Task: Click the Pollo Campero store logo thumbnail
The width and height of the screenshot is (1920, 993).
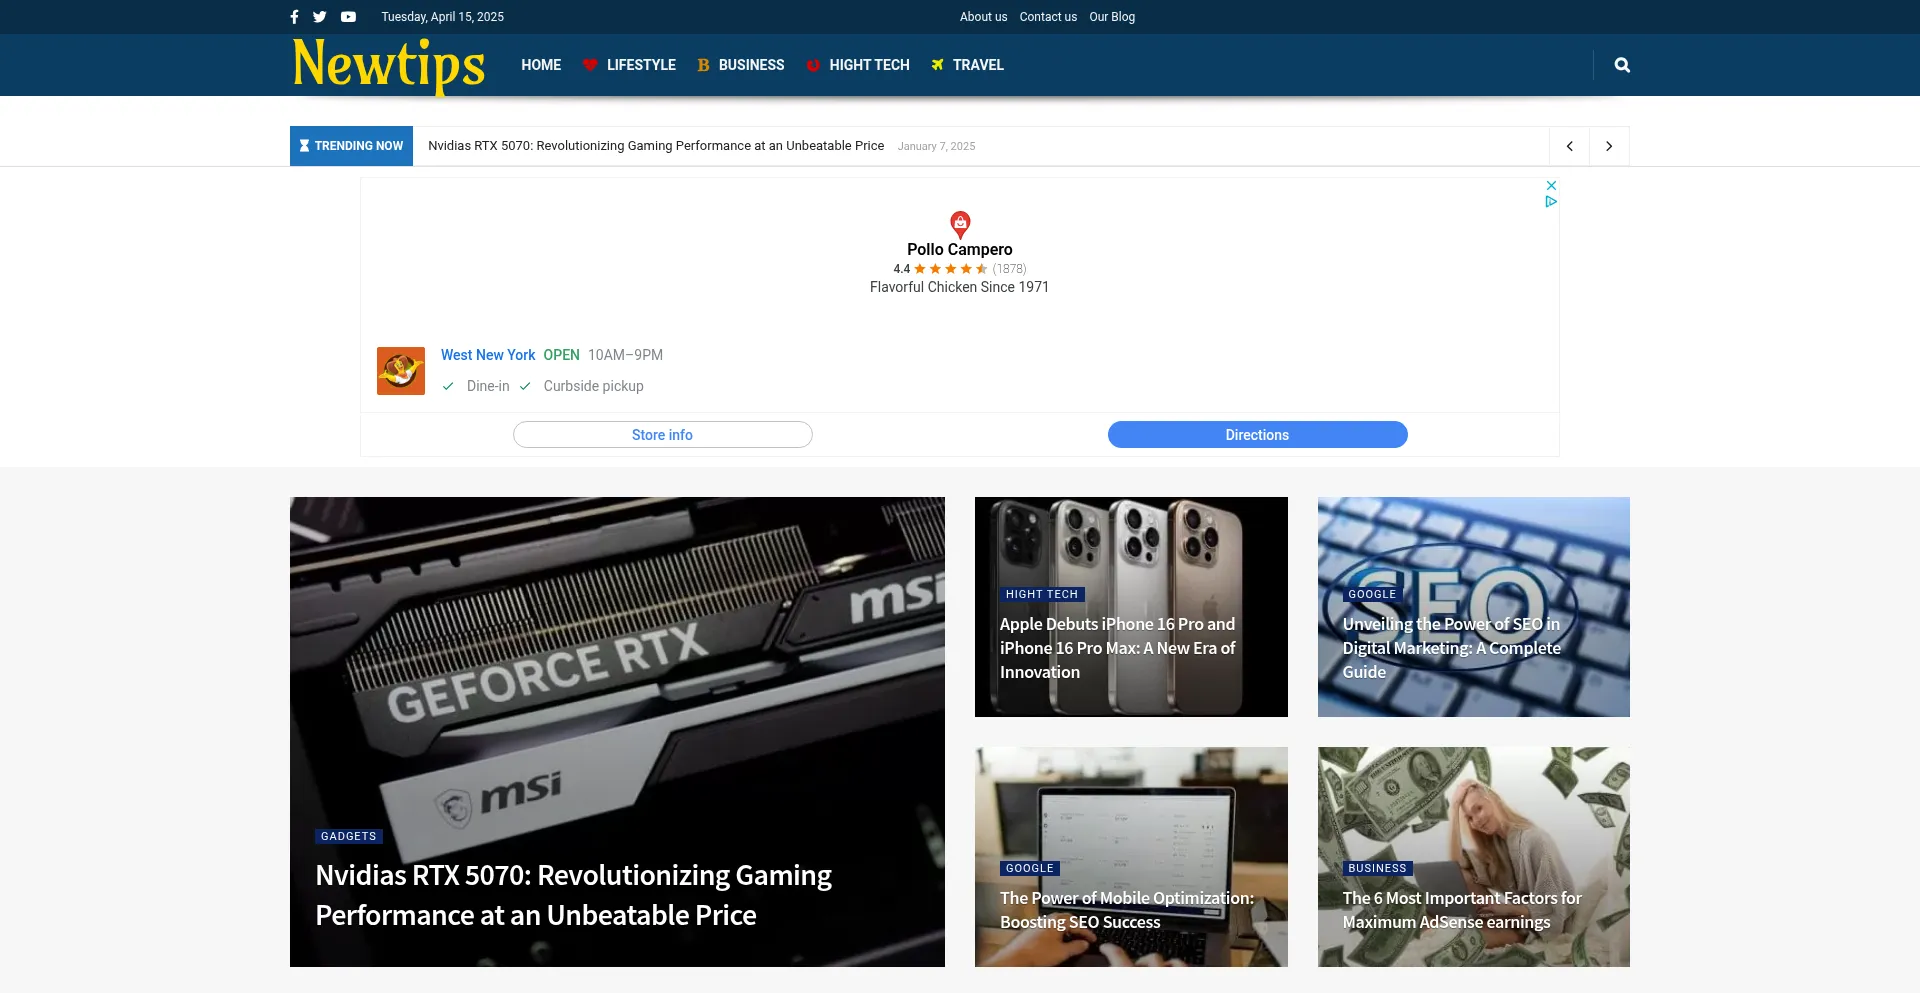Action: (401, 371)
